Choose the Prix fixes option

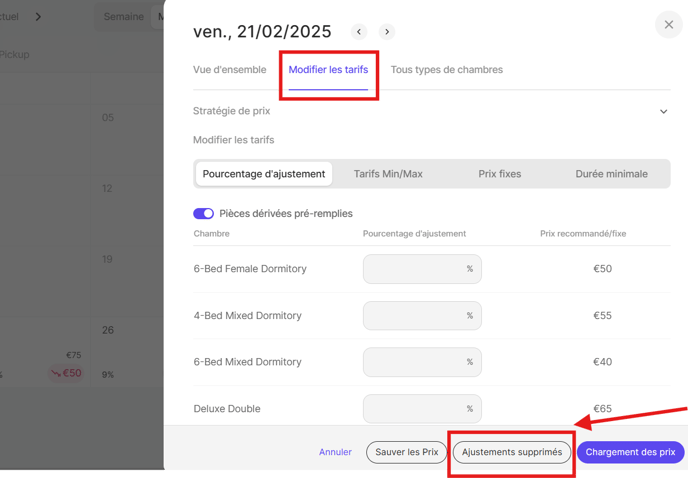pyautogui.click(x=499, y=174)
